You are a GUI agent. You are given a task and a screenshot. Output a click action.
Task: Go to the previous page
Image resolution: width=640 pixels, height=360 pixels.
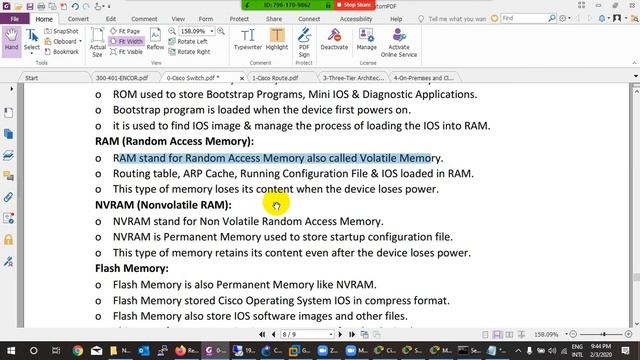(273, 335)
